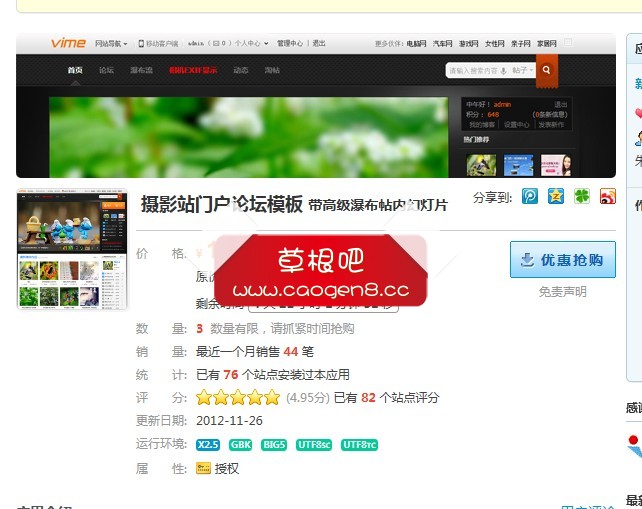Click the orange search magnifier button
Screen dimensions: 642x509
pyautogui.click(x=546, y=71)
